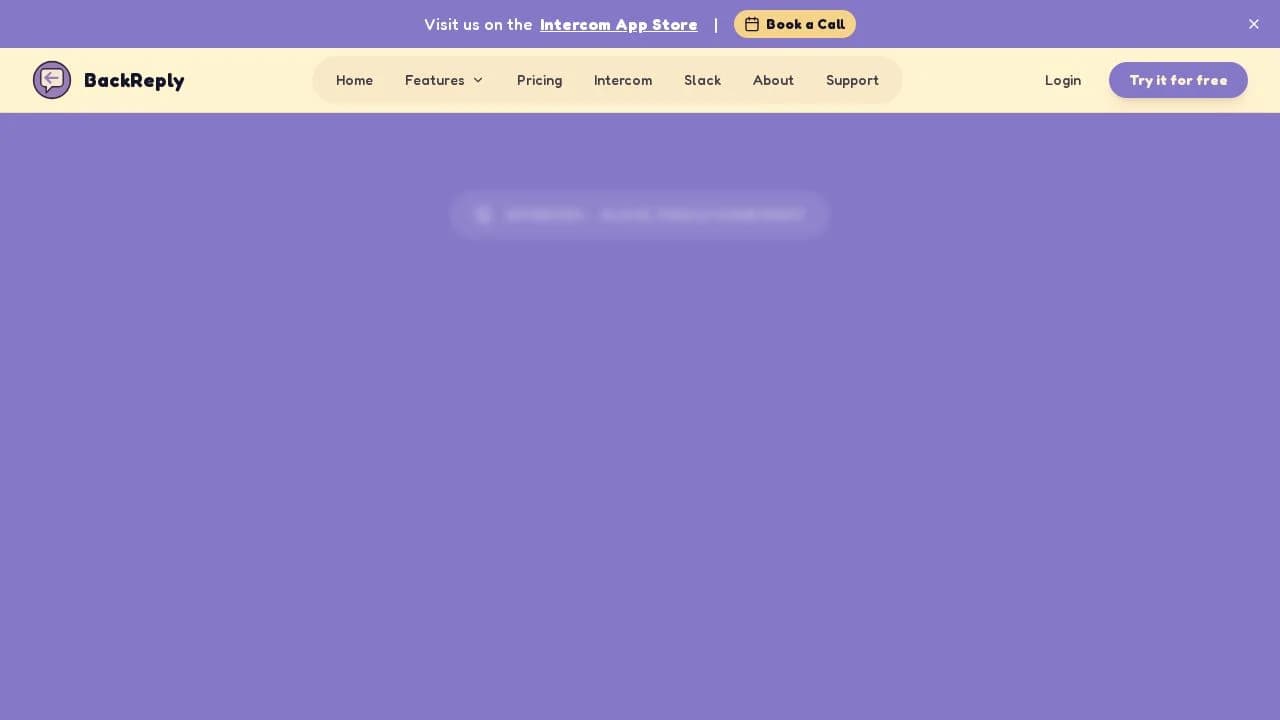Click the calendar glyph left of Book a Call text
The height and width of the screenshot is (720, 1280).
pos(753,24)
